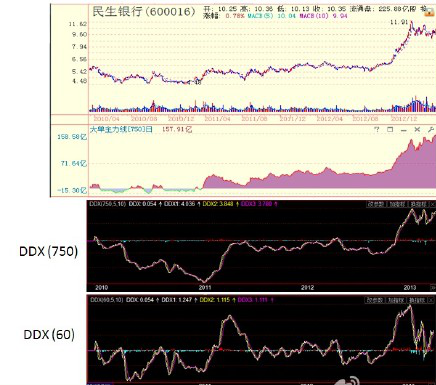Click the 2012/12 date axis label

coord(403,118)
